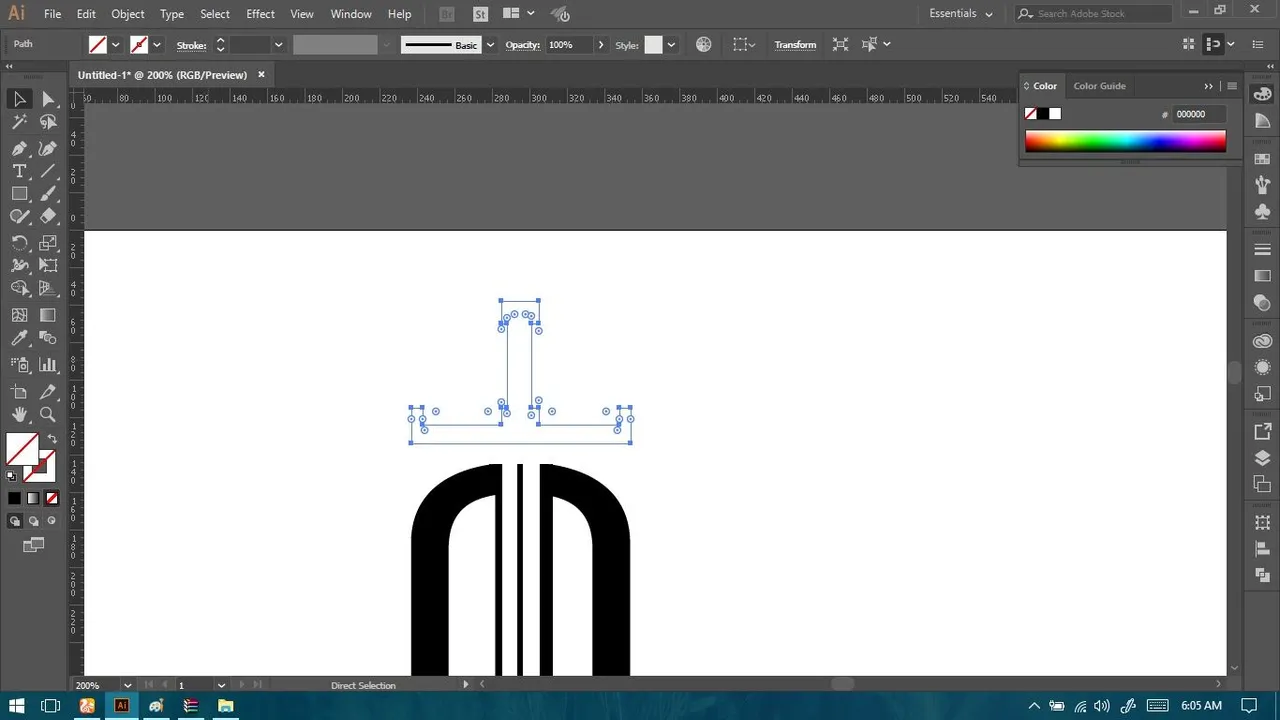The width and height of the screenshot is (1280, 720).
Task: Click the Opacity label link
Action: pyautogui.click(x=522, y=45)
